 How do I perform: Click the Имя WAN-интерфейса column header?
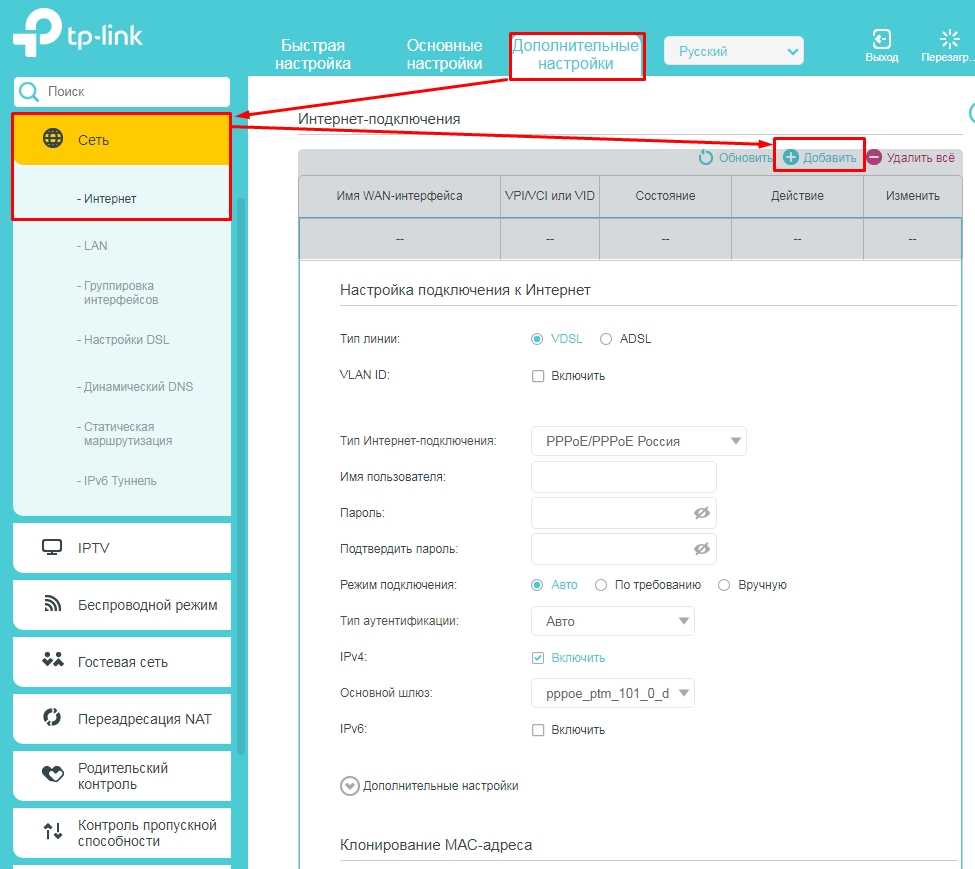coord(399,196)
